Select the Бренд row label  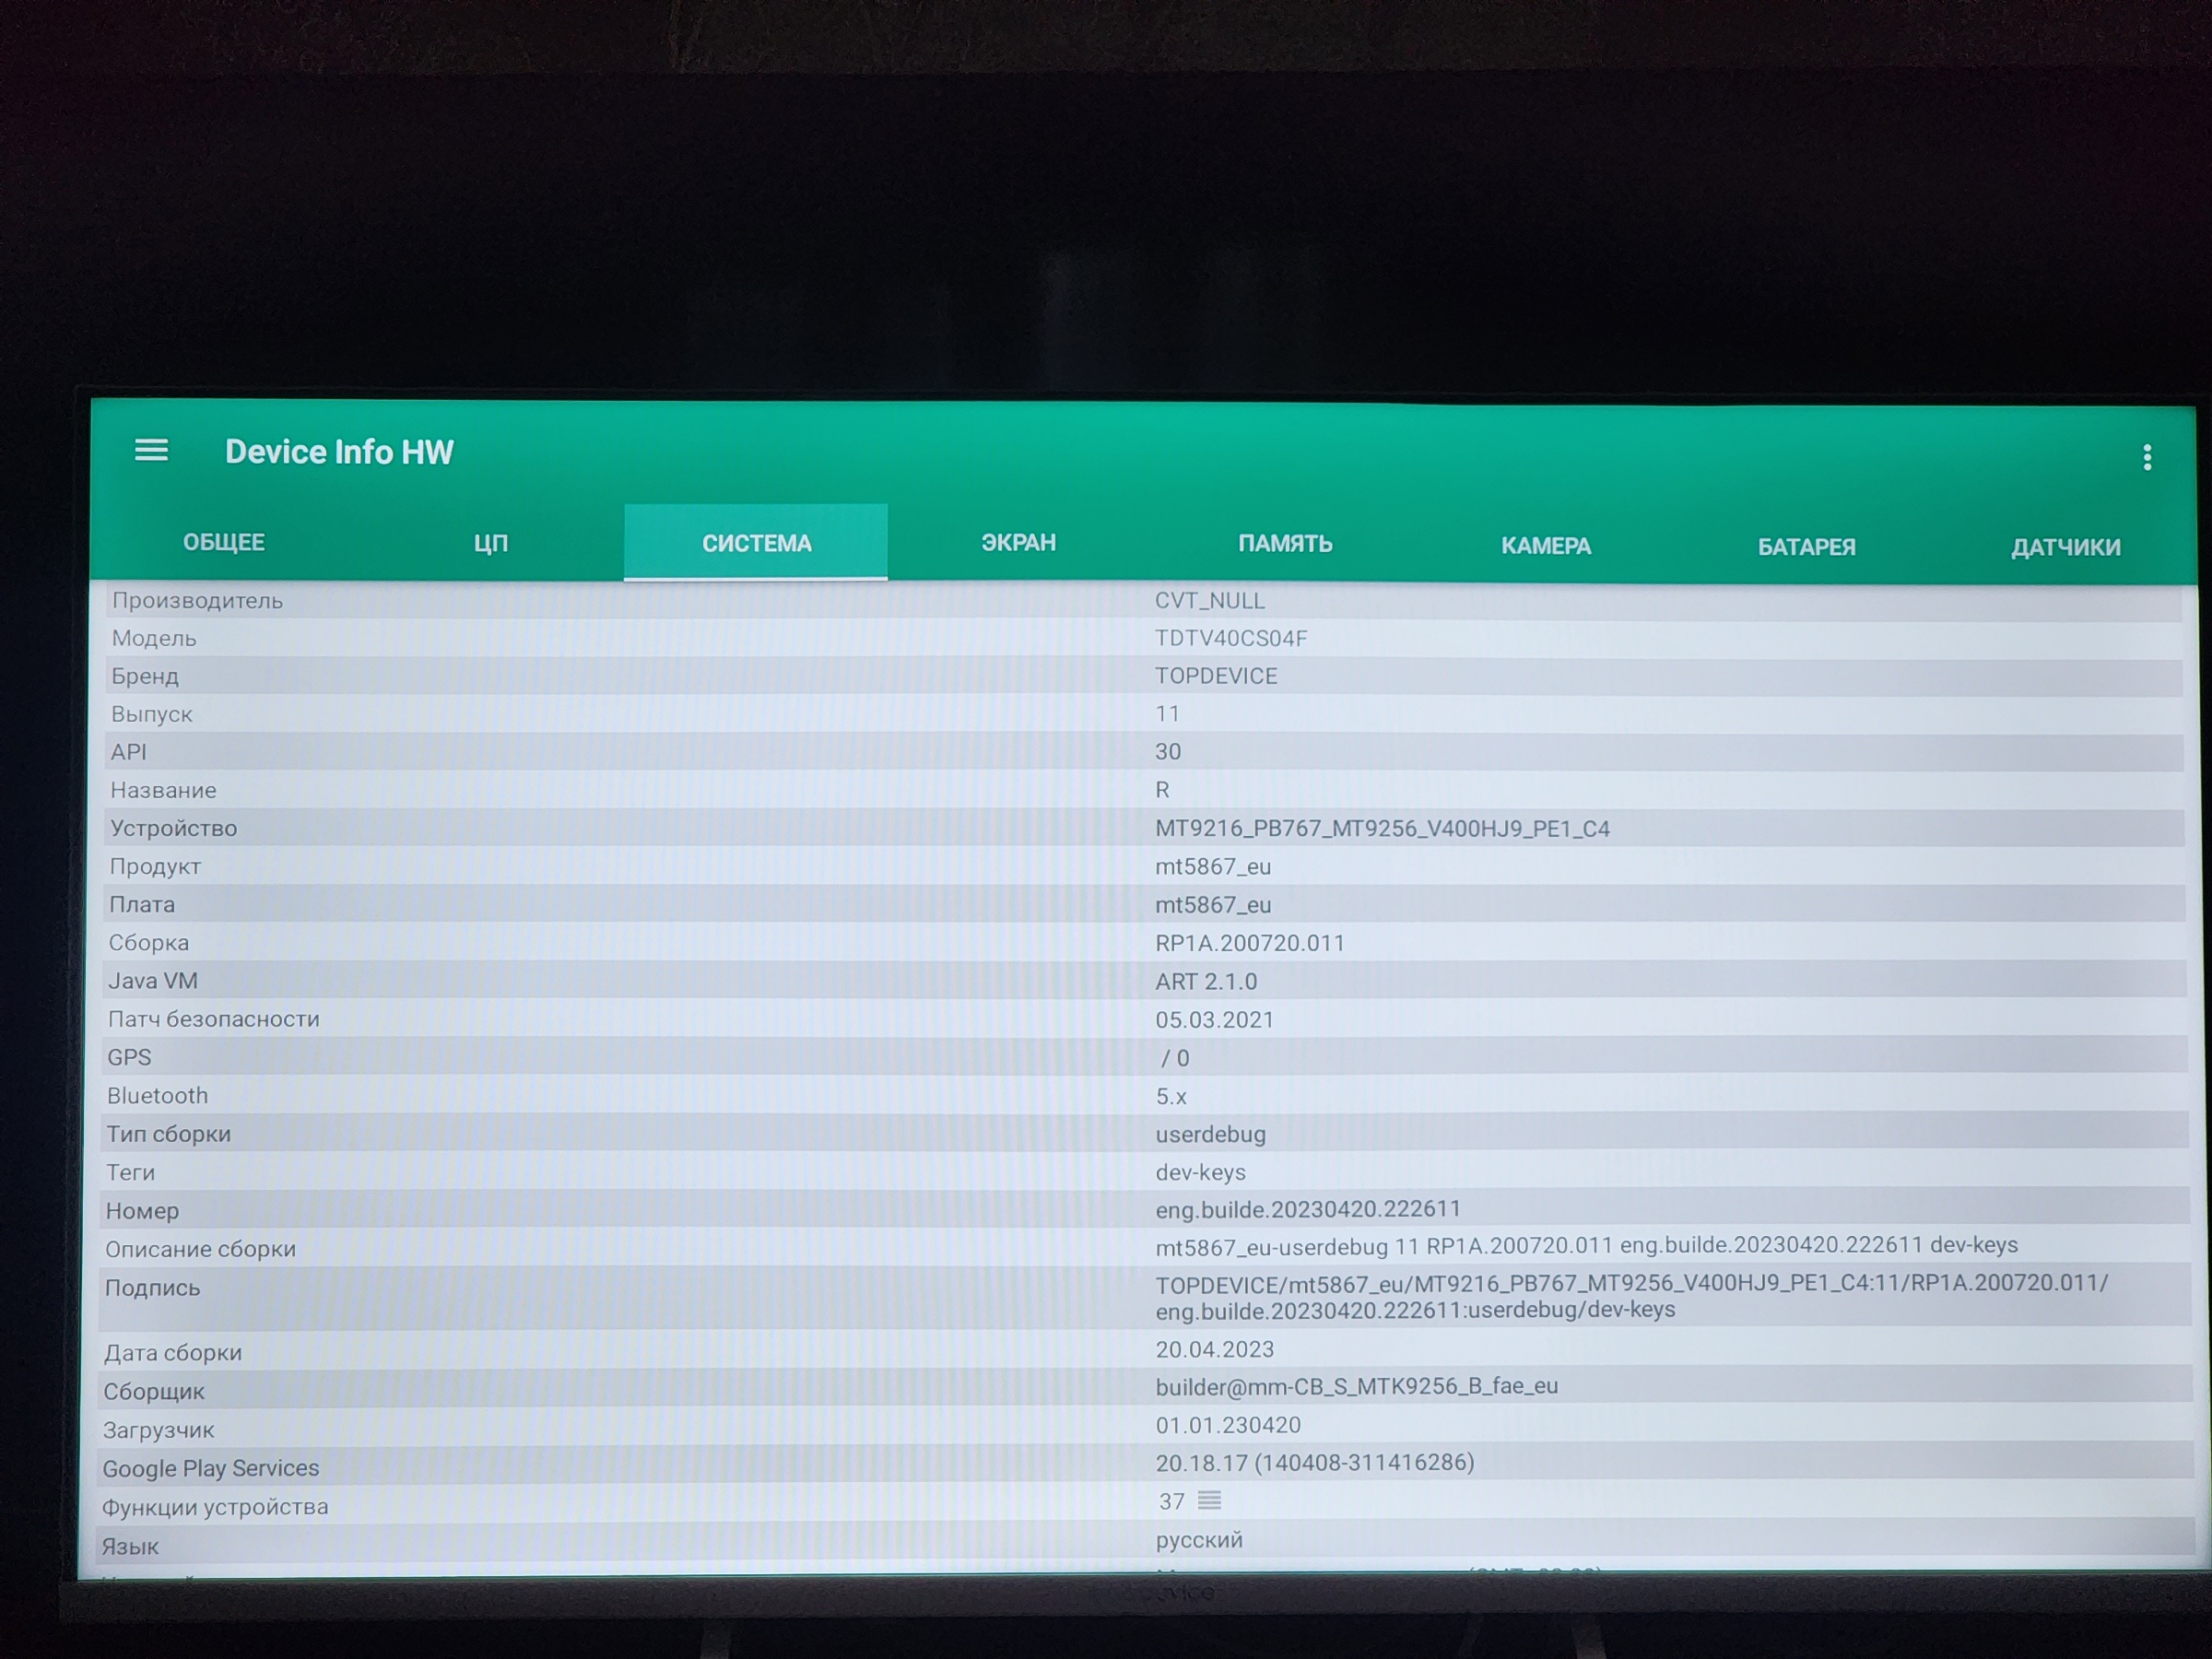click(x=145, y=676)
